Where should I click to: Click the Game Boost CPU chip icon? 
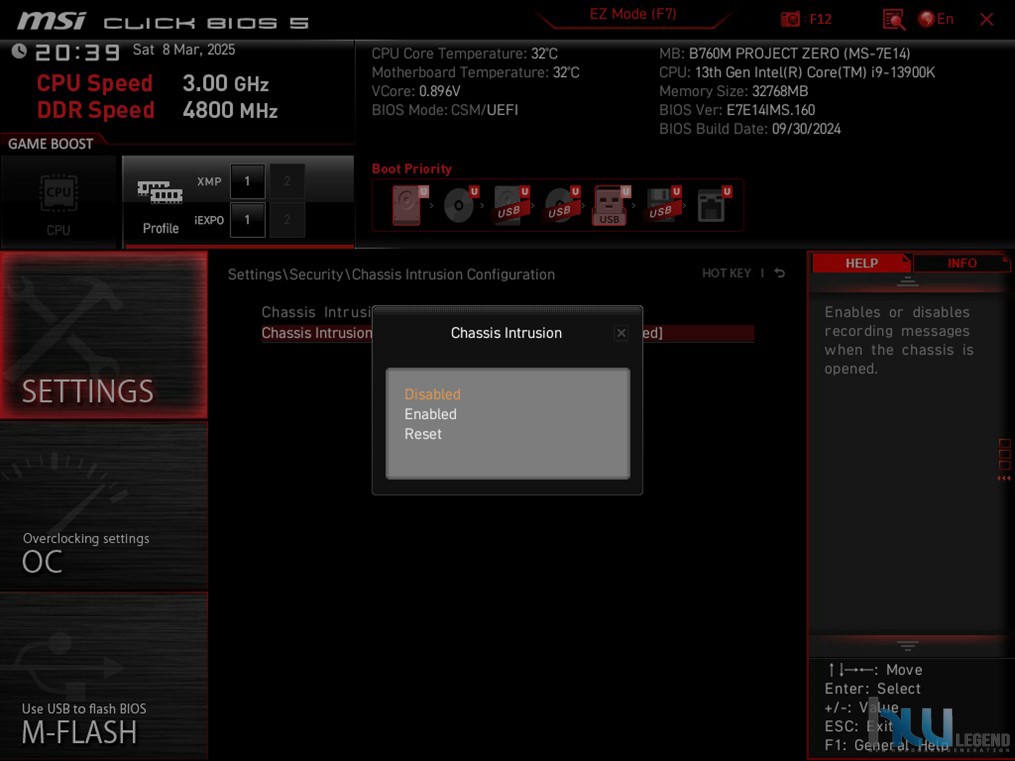(58, 192)
